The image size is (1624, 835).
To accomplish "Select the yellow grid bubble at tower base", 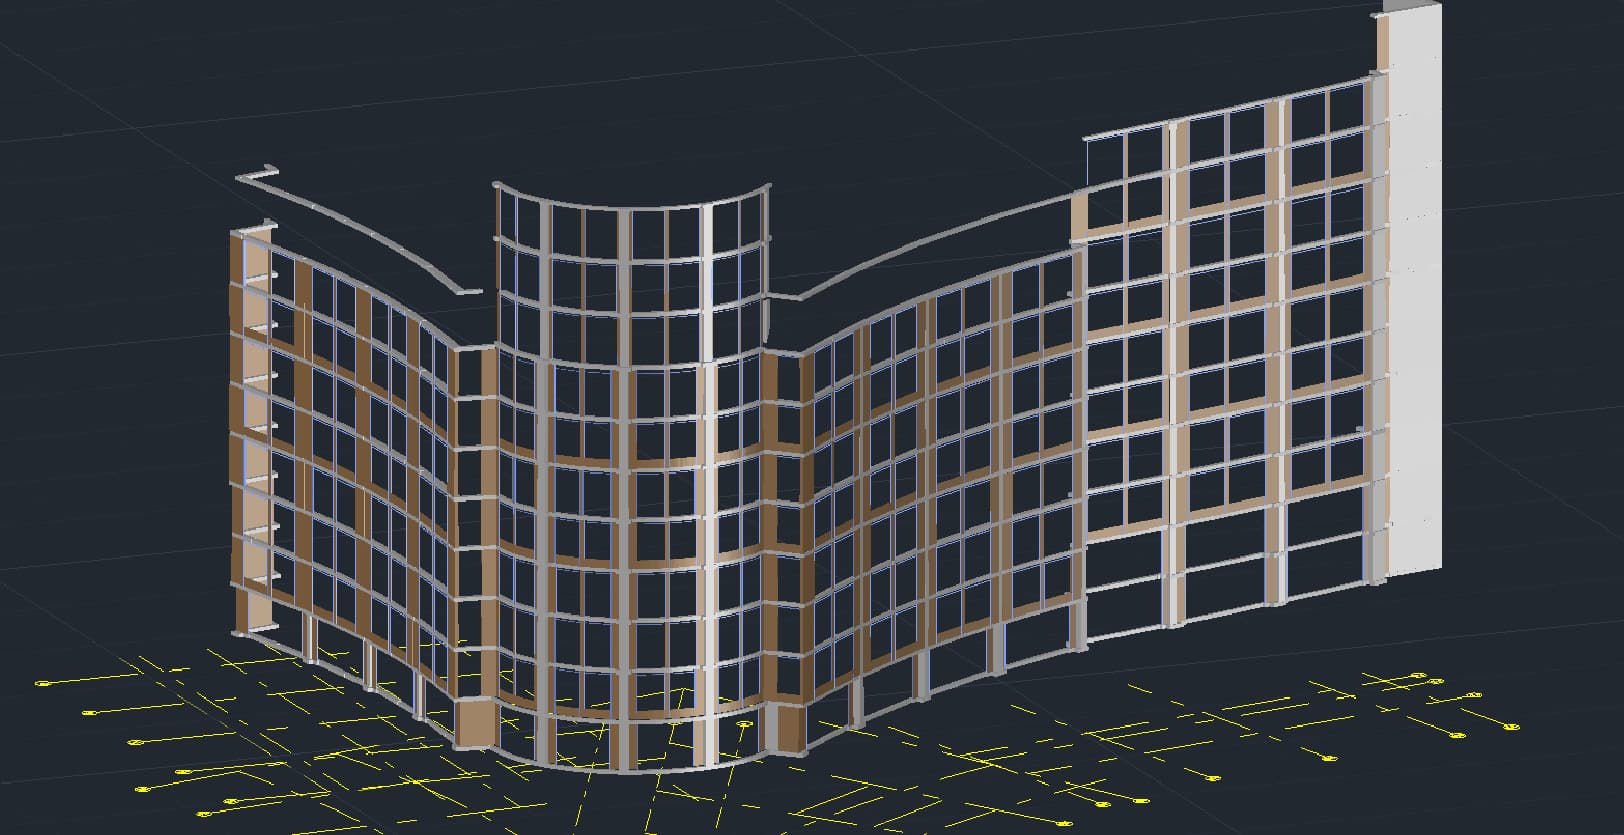I will [x=742, y=724].
